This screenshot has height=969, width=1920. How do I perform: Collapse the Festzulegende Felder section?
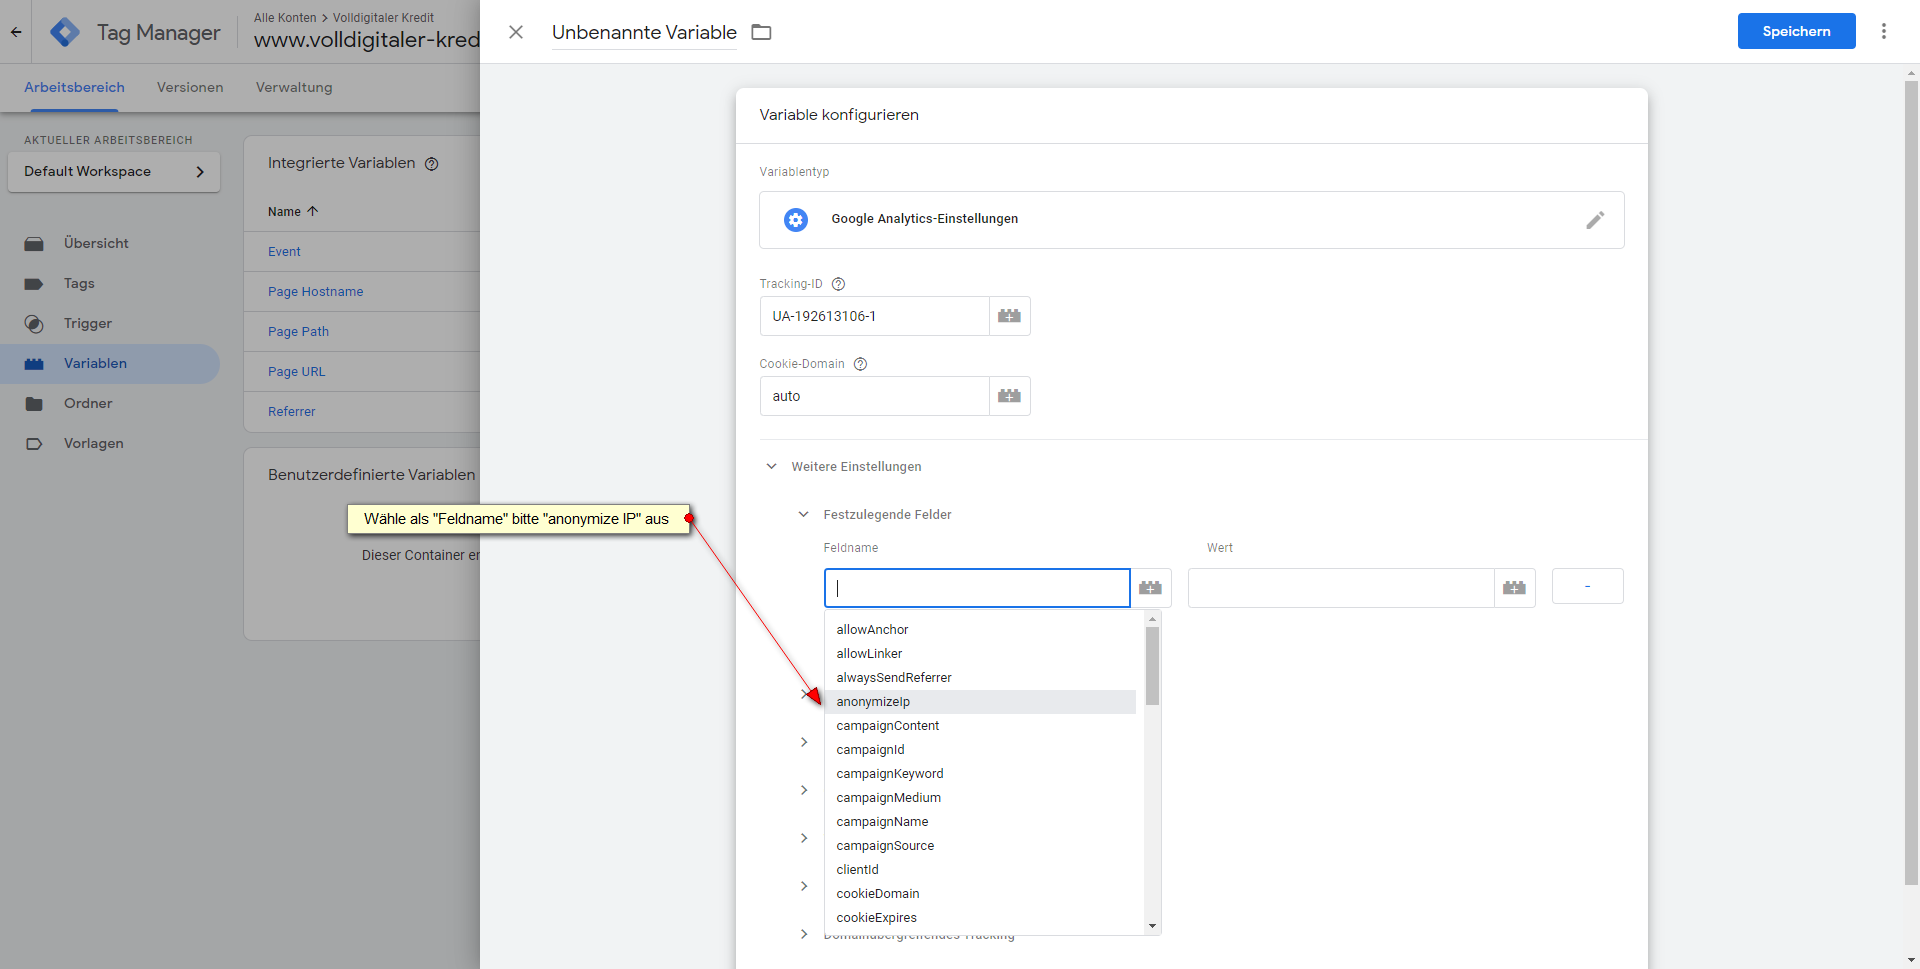pos(803,515)
